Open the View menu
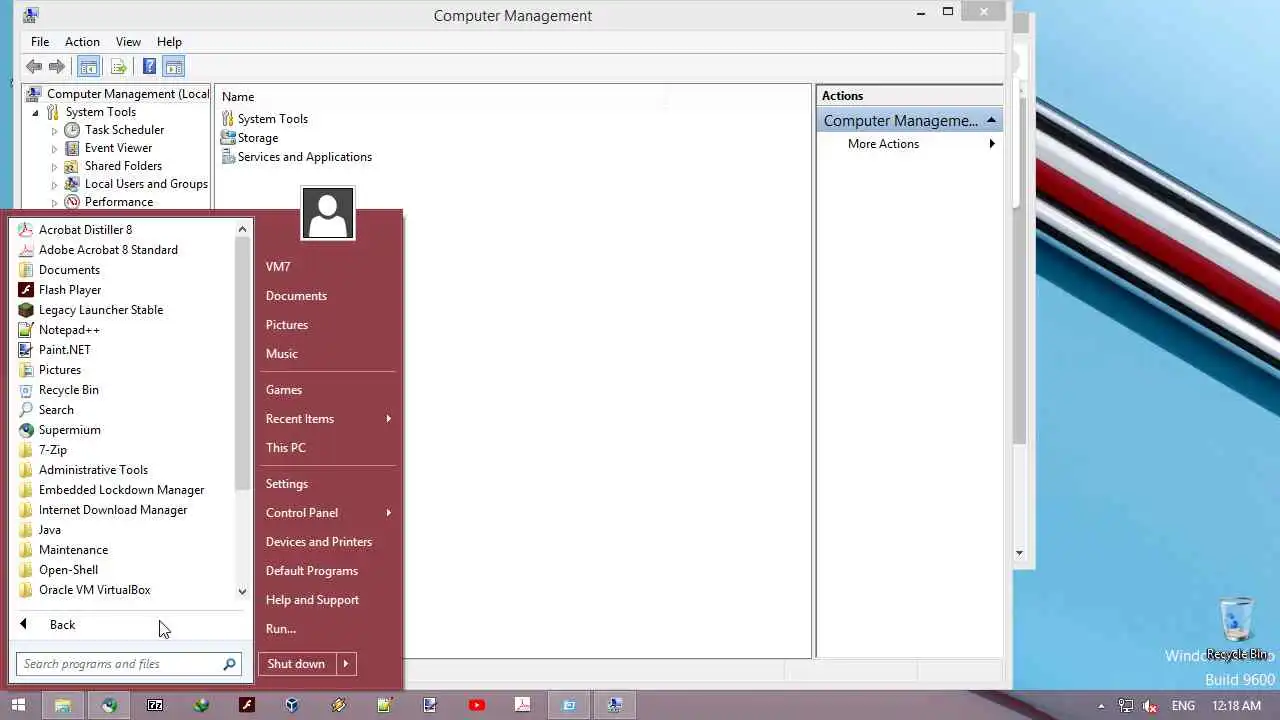Image resolution: width=1280 pixels, height=720 pixels. coord(128,41)
